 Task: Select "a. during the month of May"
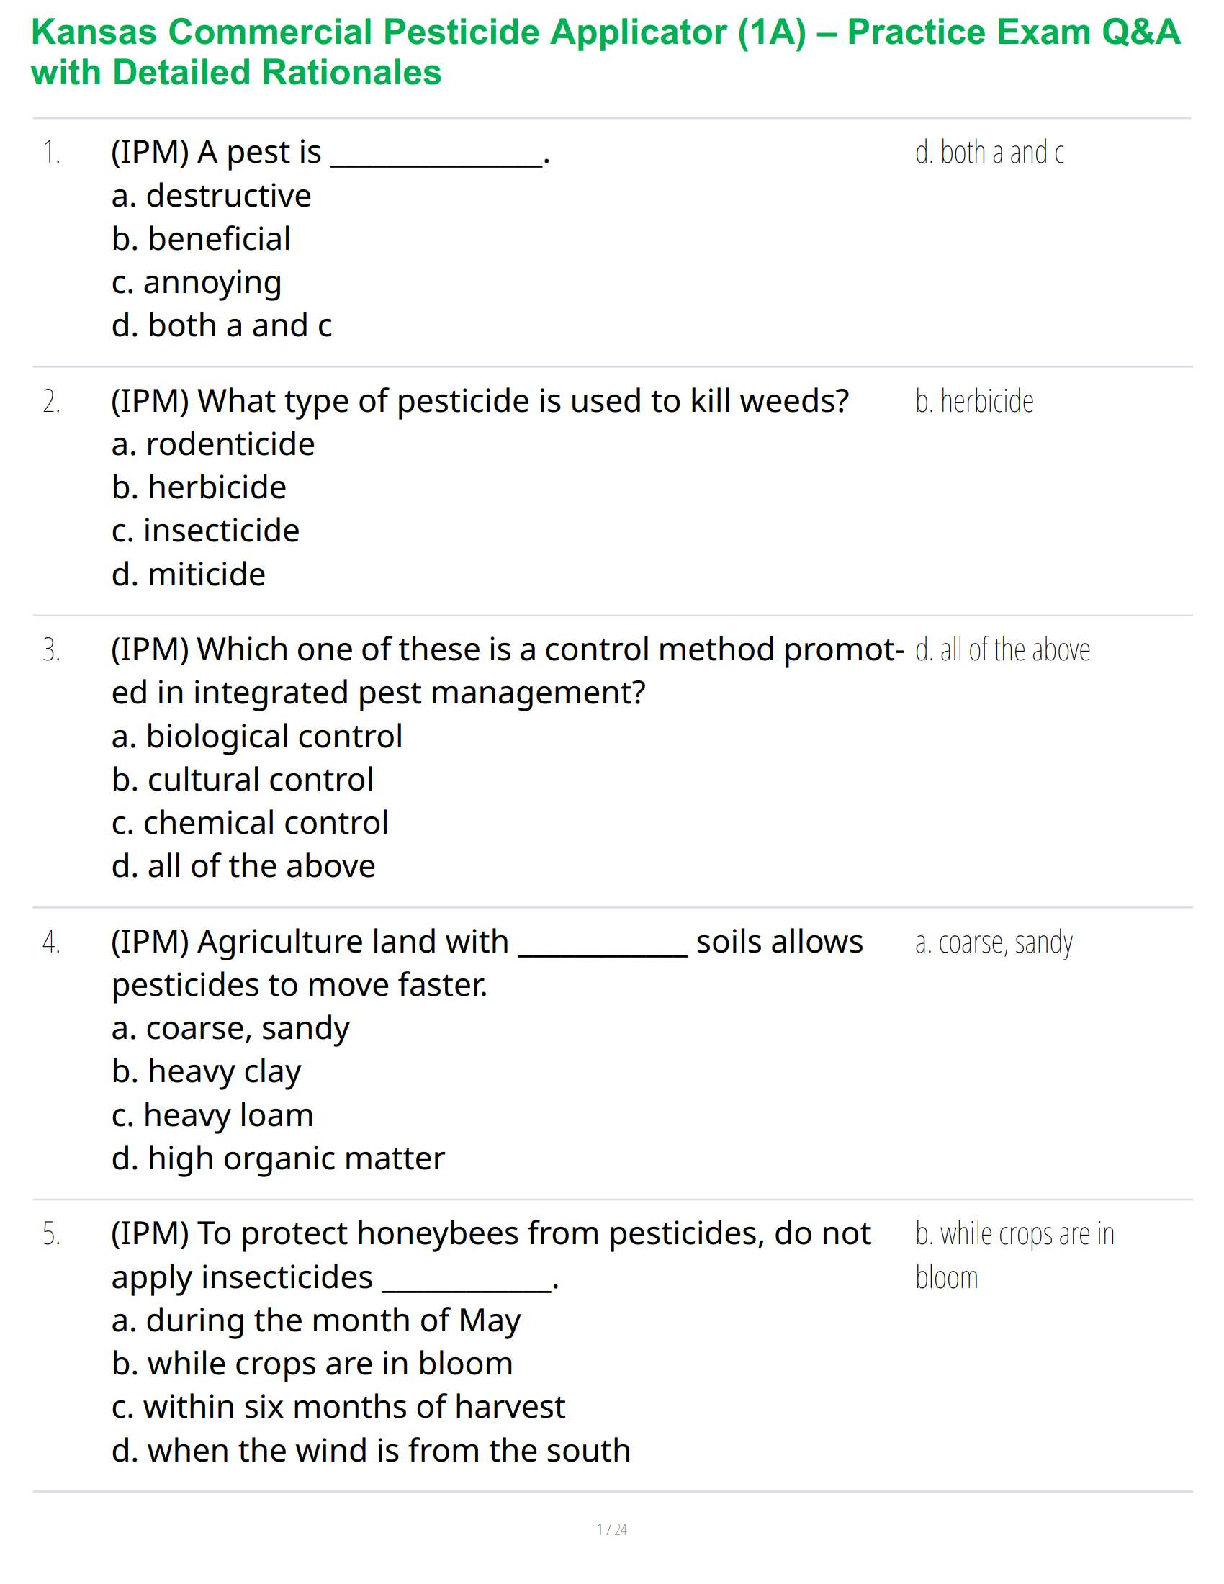[x=316, y=1321]
